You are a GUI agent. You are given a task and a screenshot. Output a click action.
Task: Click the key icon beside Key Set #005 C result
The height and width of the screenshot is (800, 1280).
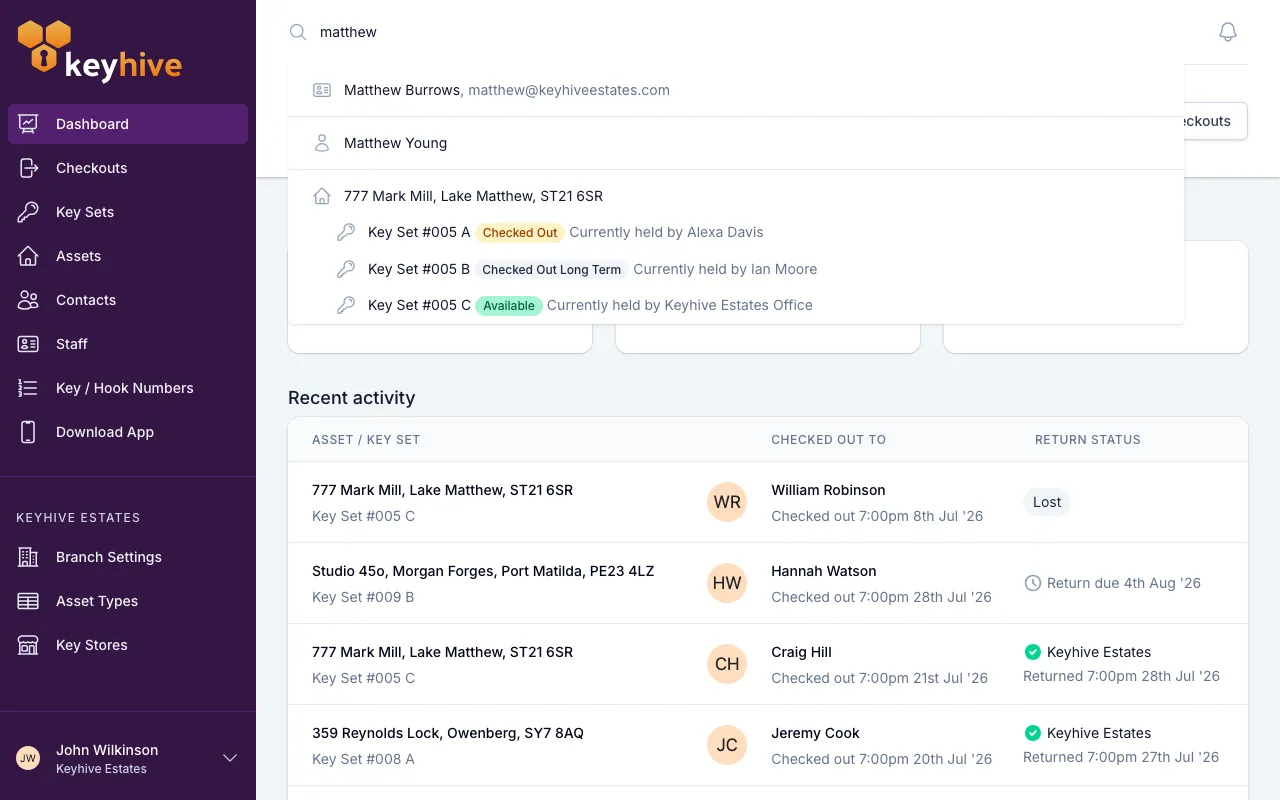pyautogui.click(x=346, y=305)
